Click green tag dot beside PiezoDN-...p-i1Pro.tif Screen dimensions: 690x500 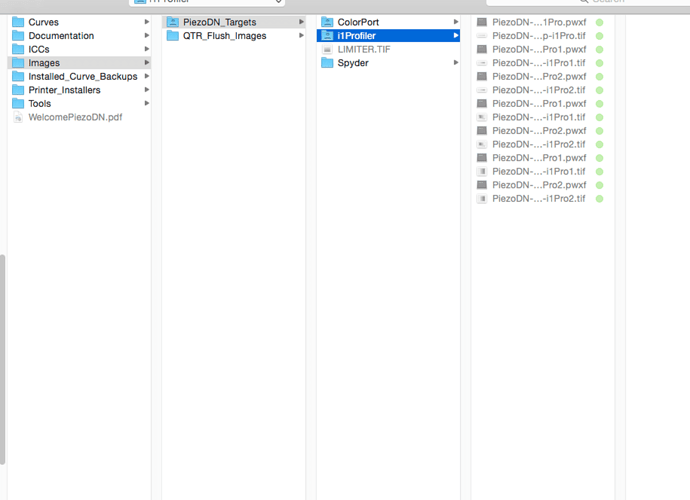(x=599, y=36)
